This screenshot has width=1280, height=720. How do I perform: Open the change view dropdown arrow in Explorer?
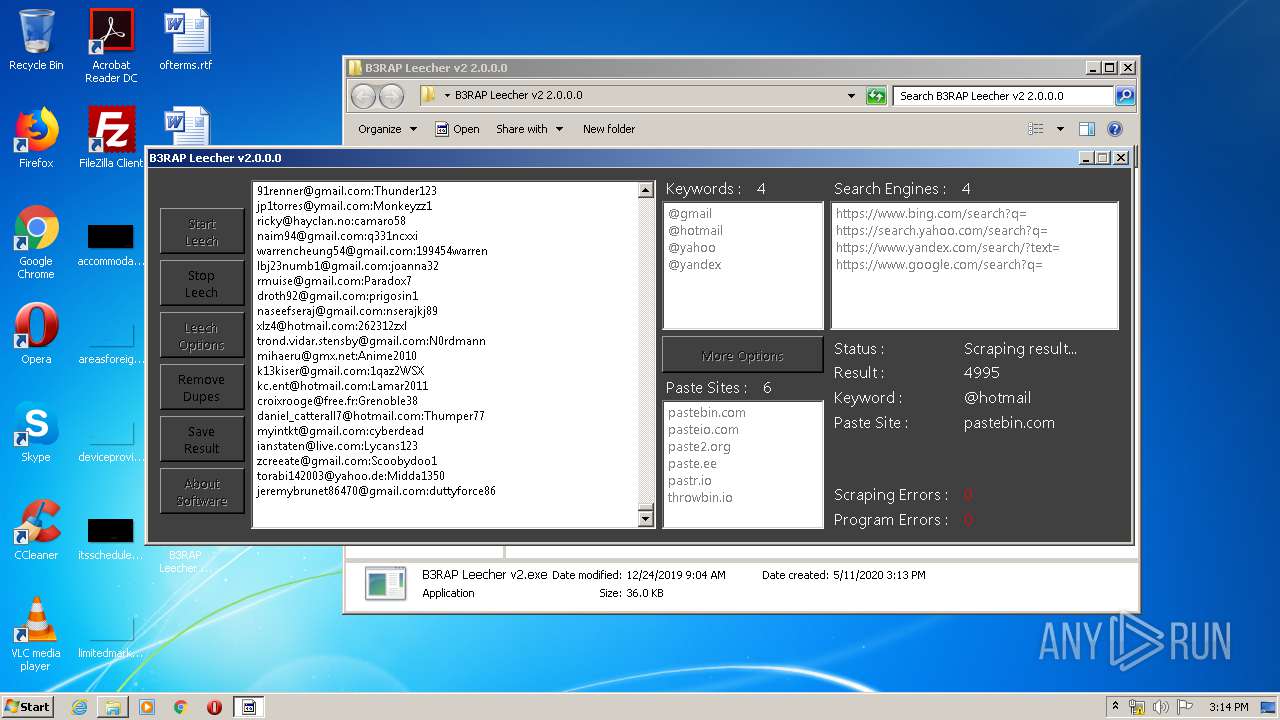tap(1060, 129)
